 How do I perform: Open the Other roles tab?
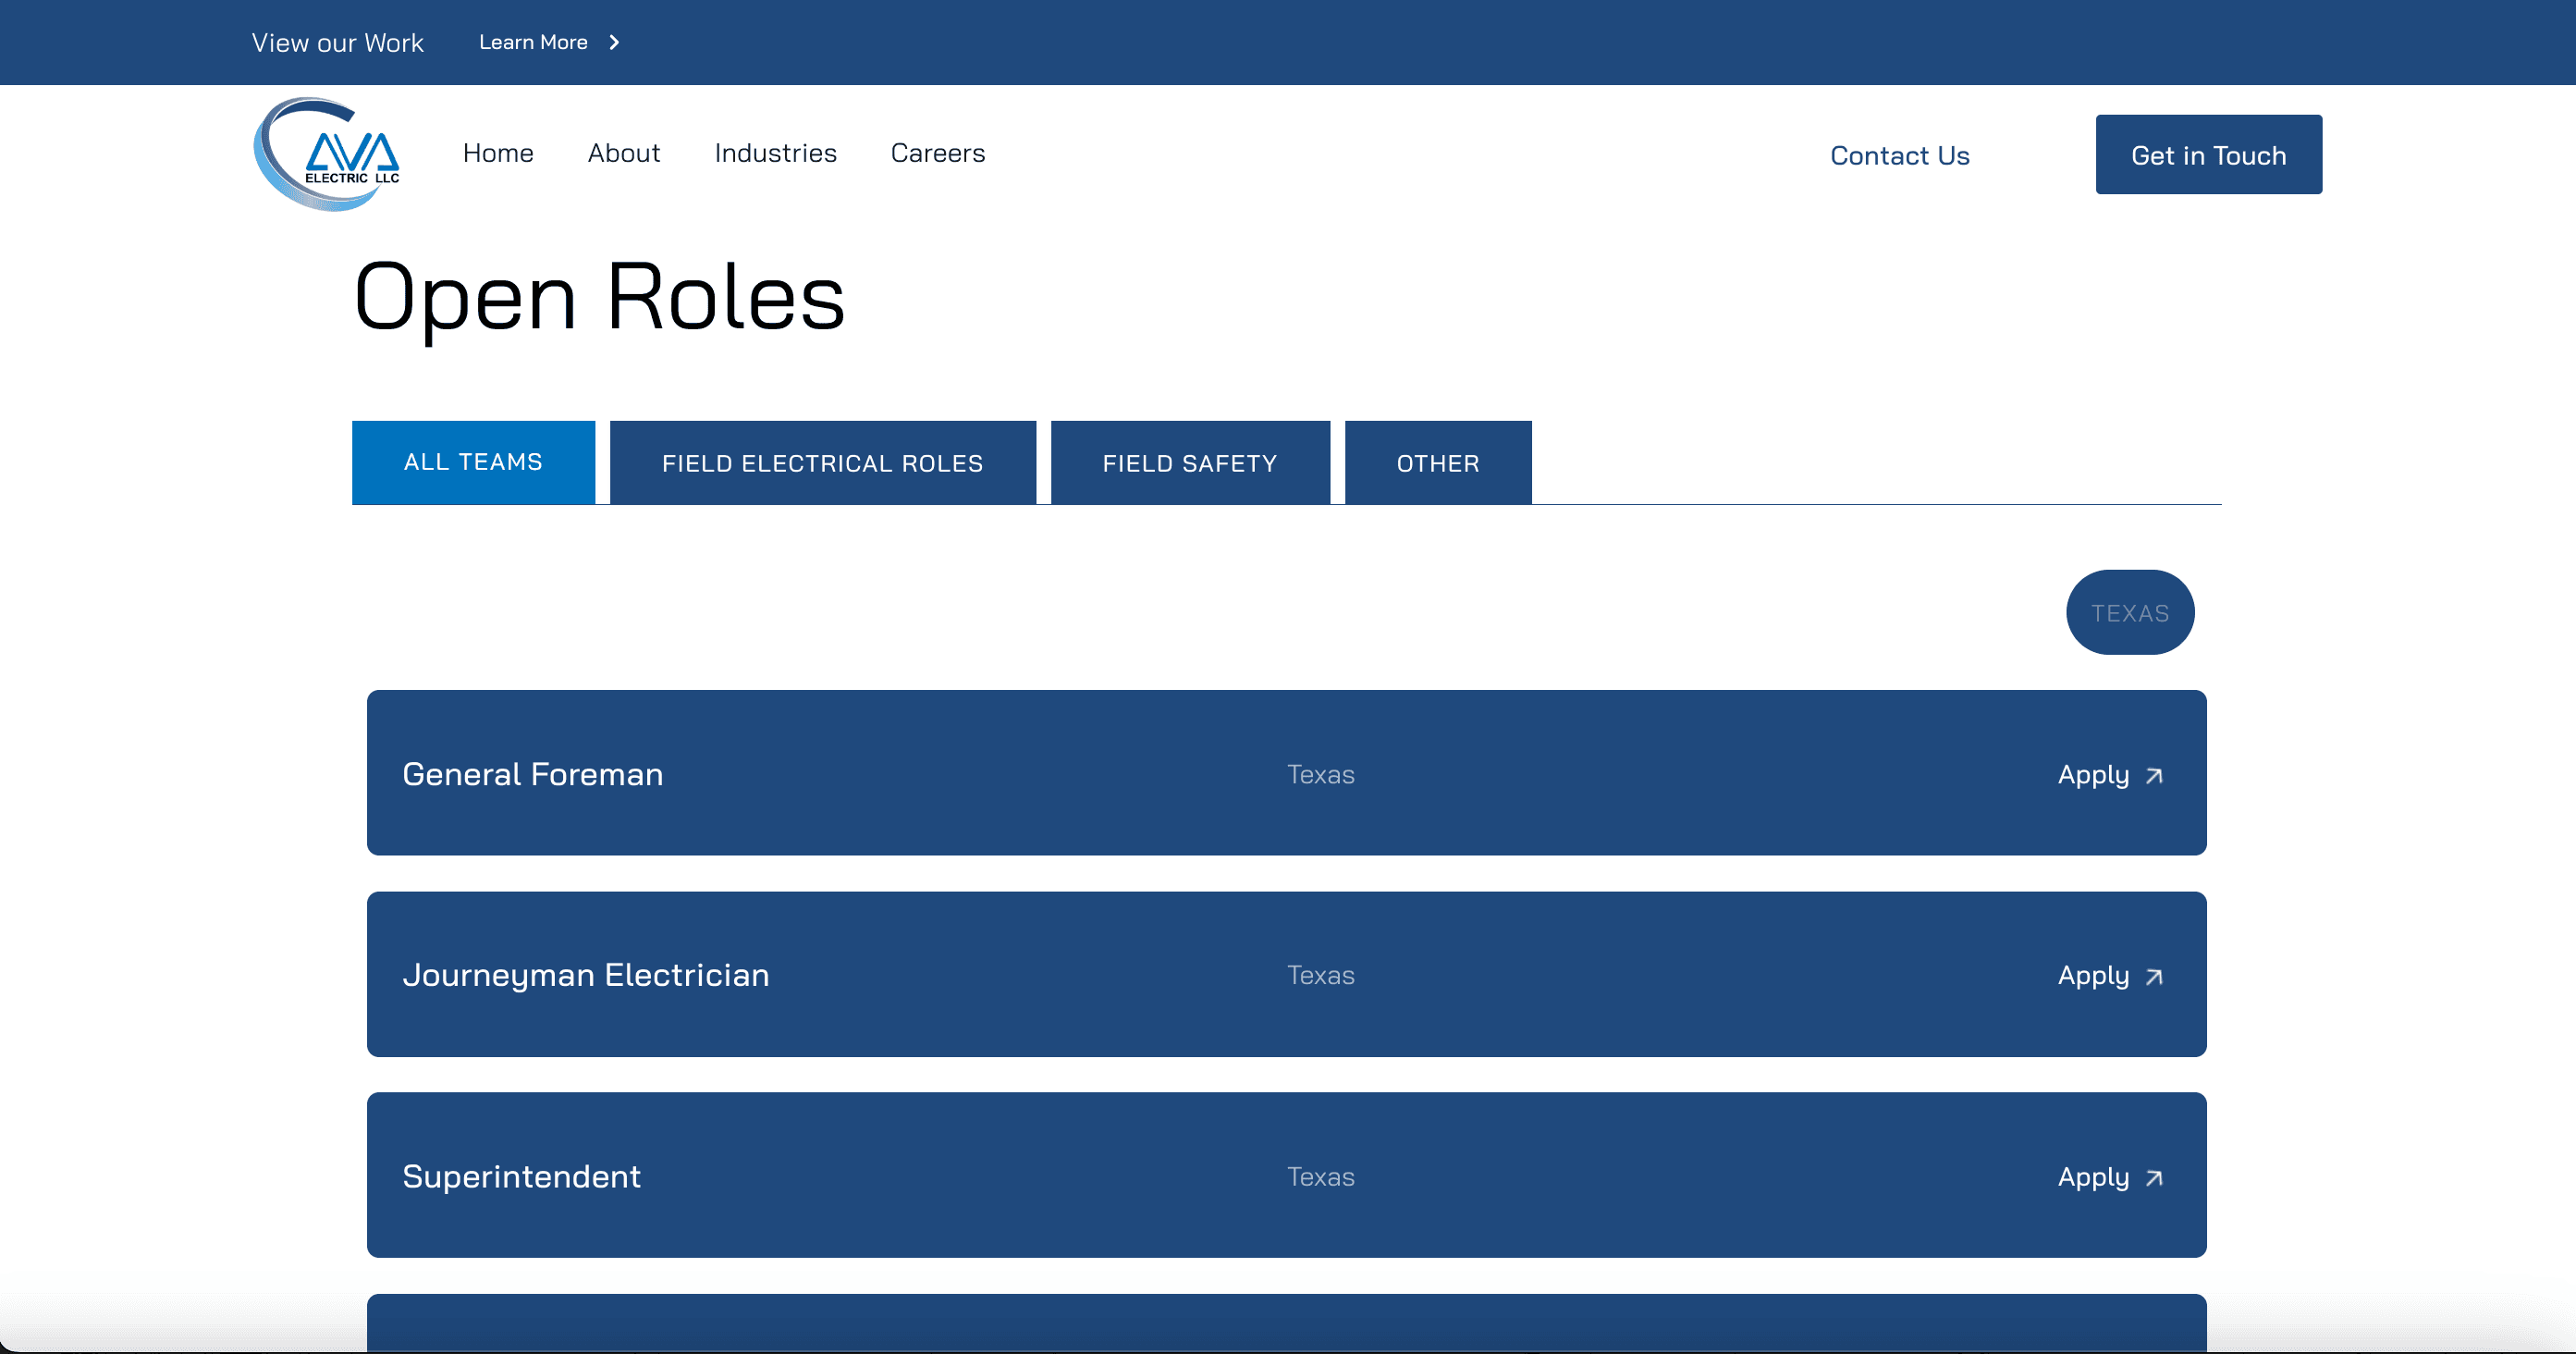tap(1437, 463)
